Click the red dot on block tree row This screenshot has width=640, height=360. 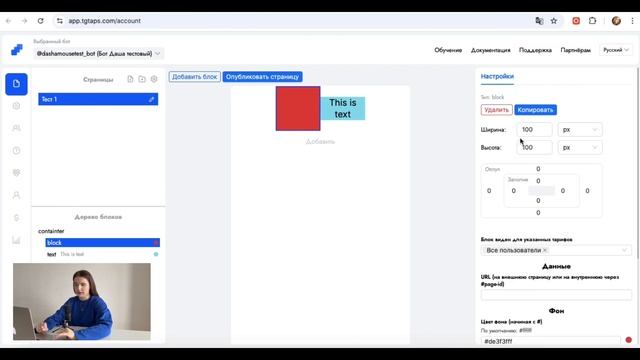click(156, 243)
